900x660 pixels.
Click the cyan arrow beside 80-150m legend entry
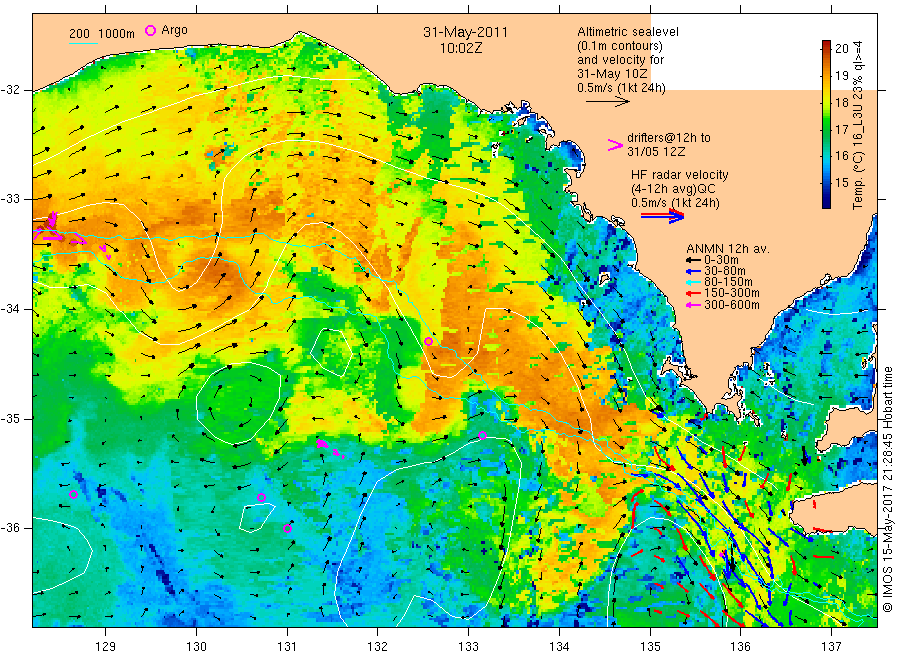tap(693, 282)
